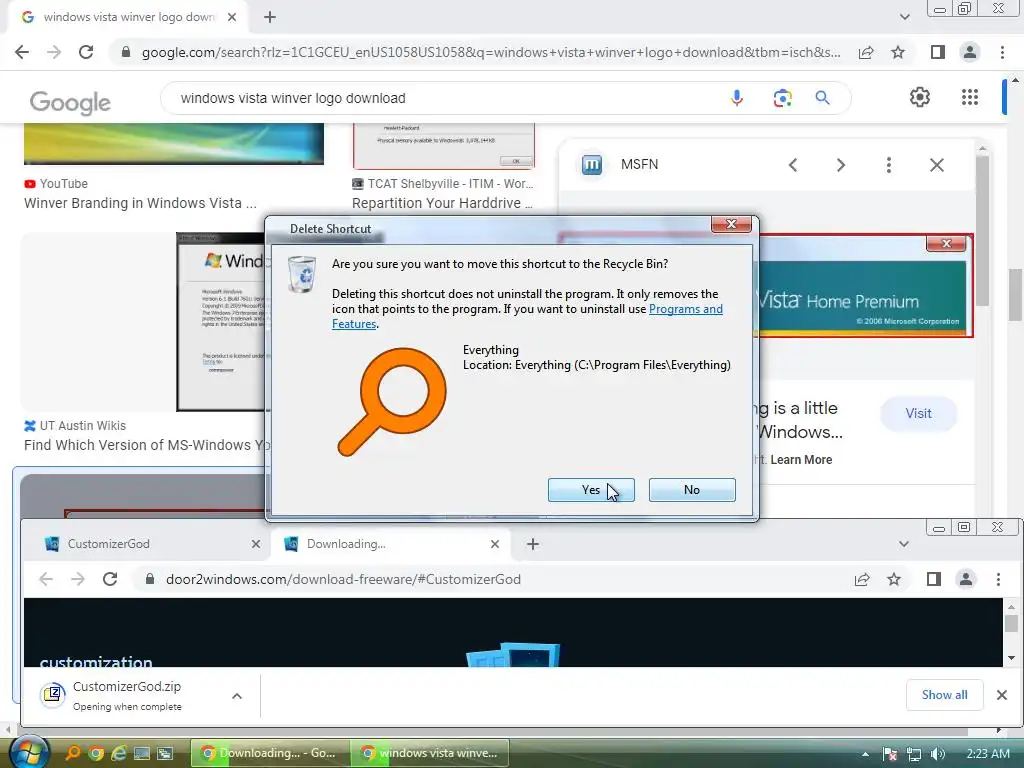The image size is (1024, 768).
Task: Open profile in Google window toolbar
Action: (970, 52)
